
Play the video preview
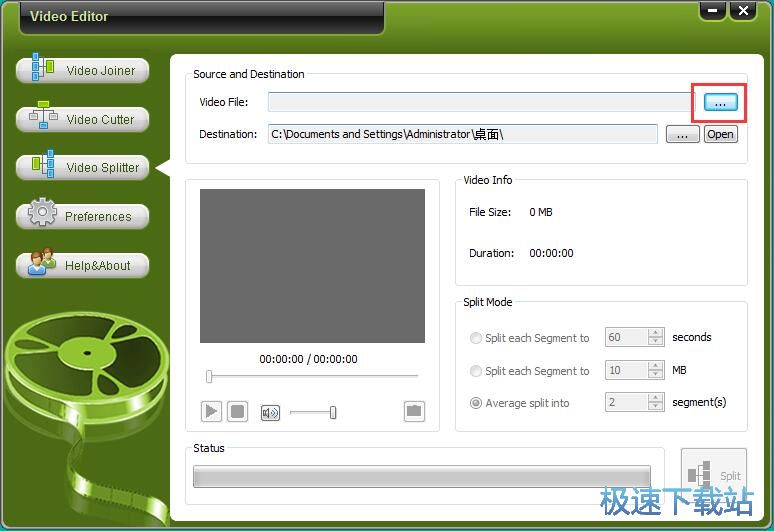pos(211,411)
